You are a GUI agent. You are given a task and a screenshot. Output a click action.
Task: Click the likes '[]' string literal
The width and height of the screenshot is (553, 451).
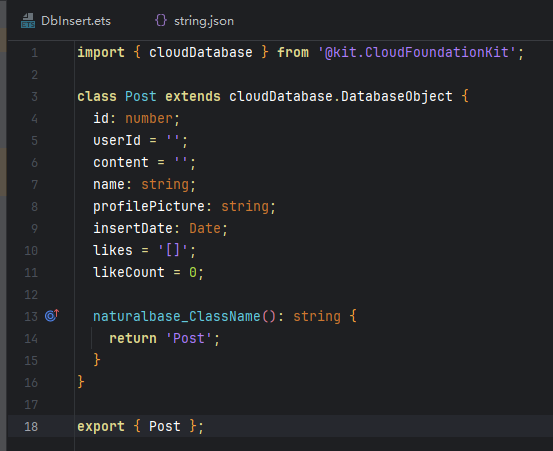[x=173, y=250]
